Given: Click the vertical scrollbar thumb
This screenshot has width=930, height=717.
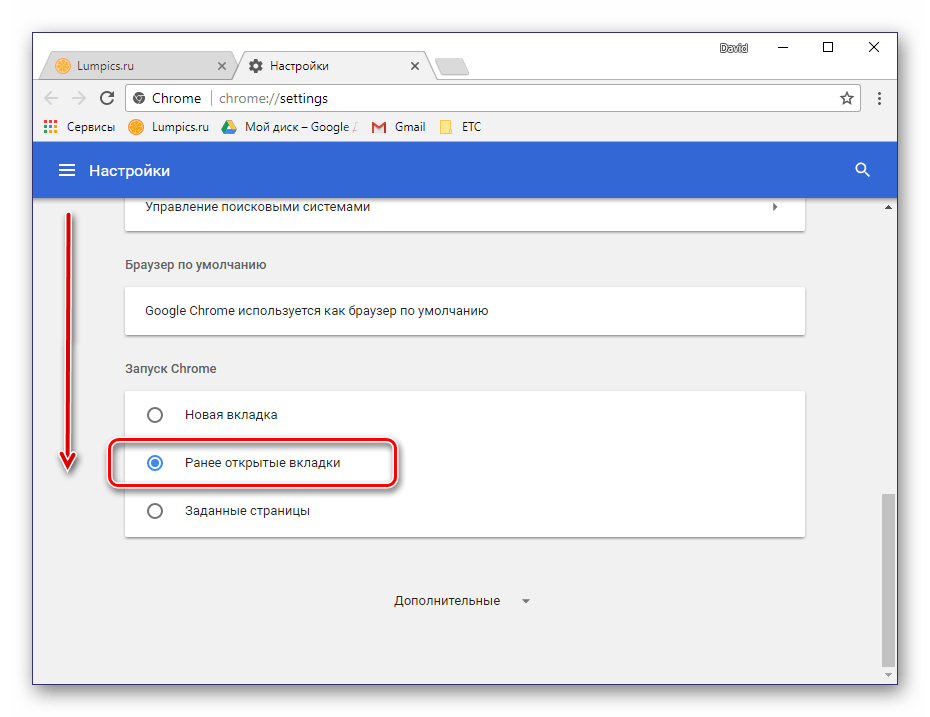Looking at the screenshot, I should click(888, 580).
